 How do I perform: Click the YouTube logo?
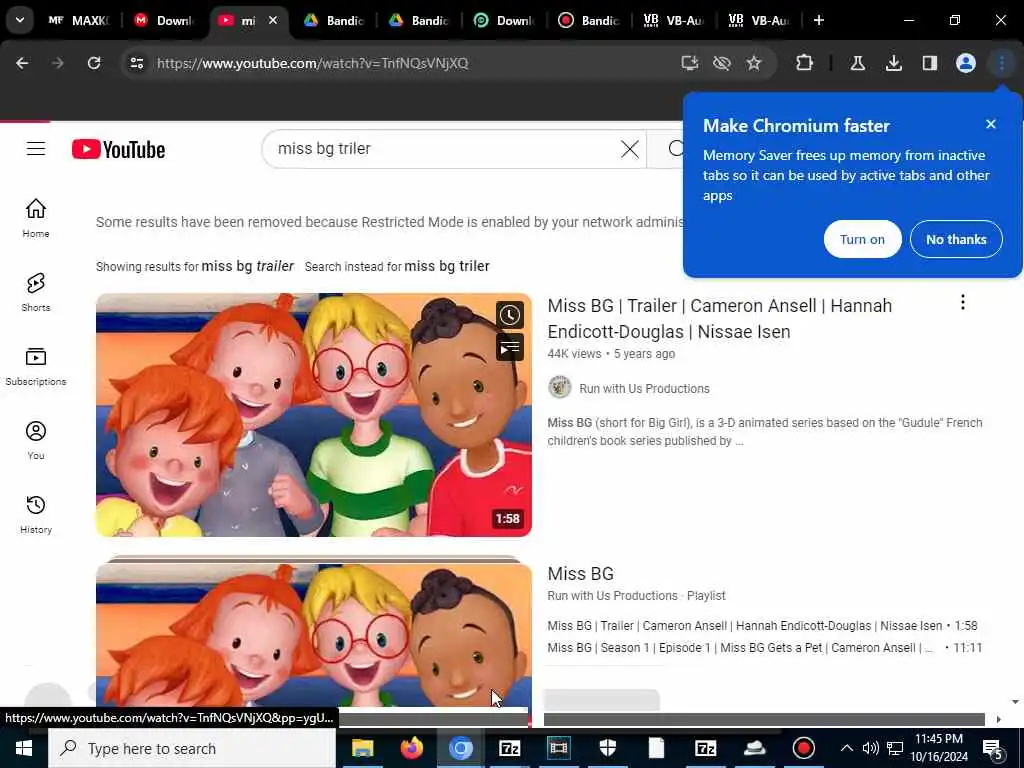(118, 150)
